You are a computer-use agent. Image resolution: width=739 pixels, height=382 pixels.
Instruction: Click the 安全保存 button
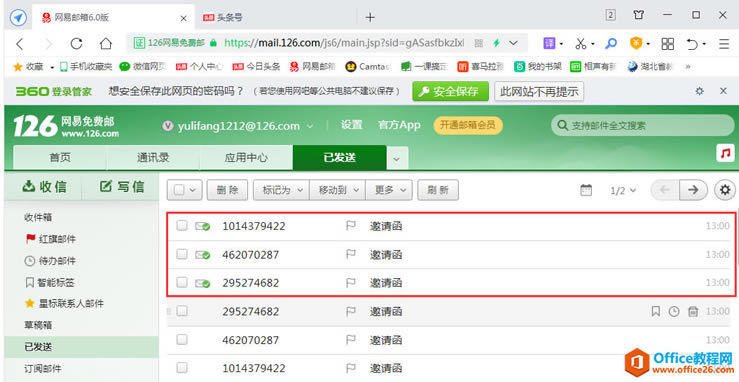(x=451, y=91)
